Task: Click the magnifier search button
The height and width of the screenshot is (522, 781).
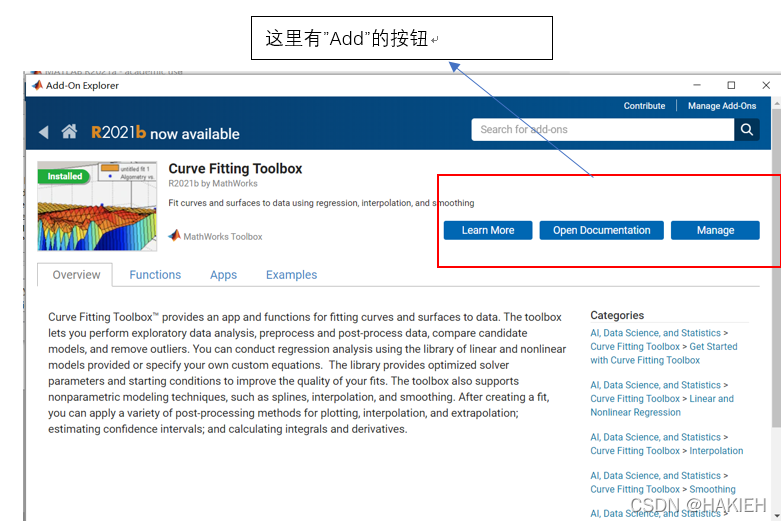Action: point(747,130)
